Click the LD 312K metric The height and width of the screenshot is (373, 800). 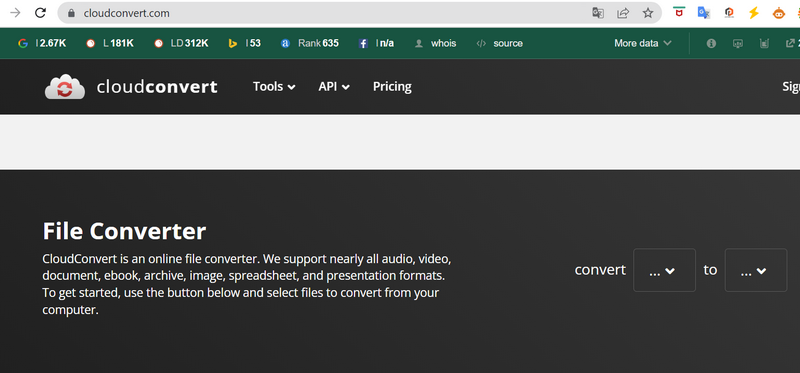click(181, 43)
